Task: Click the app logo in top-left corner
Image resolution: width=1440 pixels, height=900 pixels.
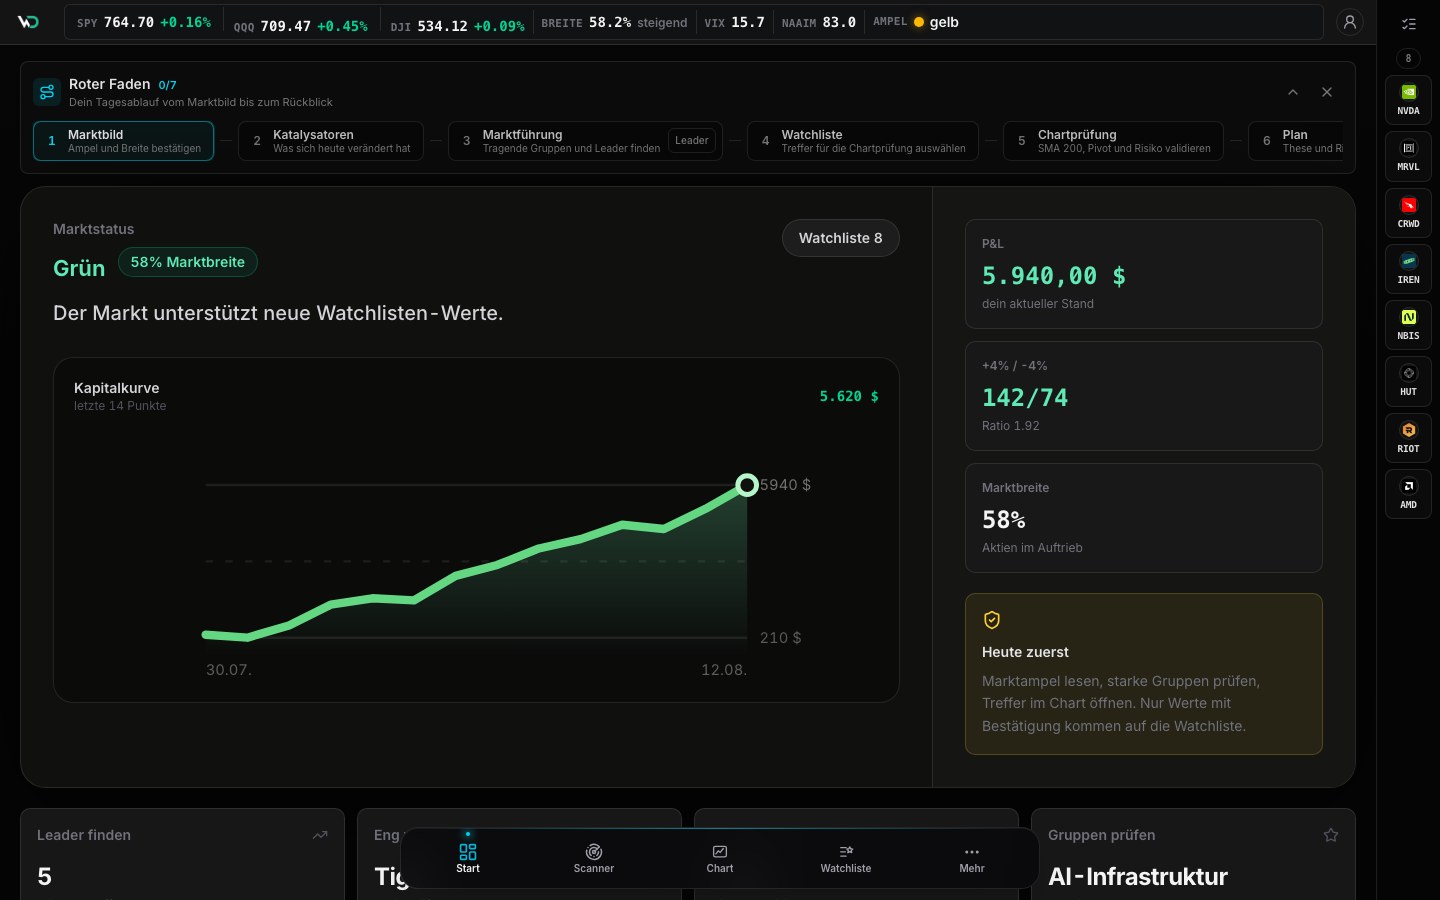Action: pos(28,22)
